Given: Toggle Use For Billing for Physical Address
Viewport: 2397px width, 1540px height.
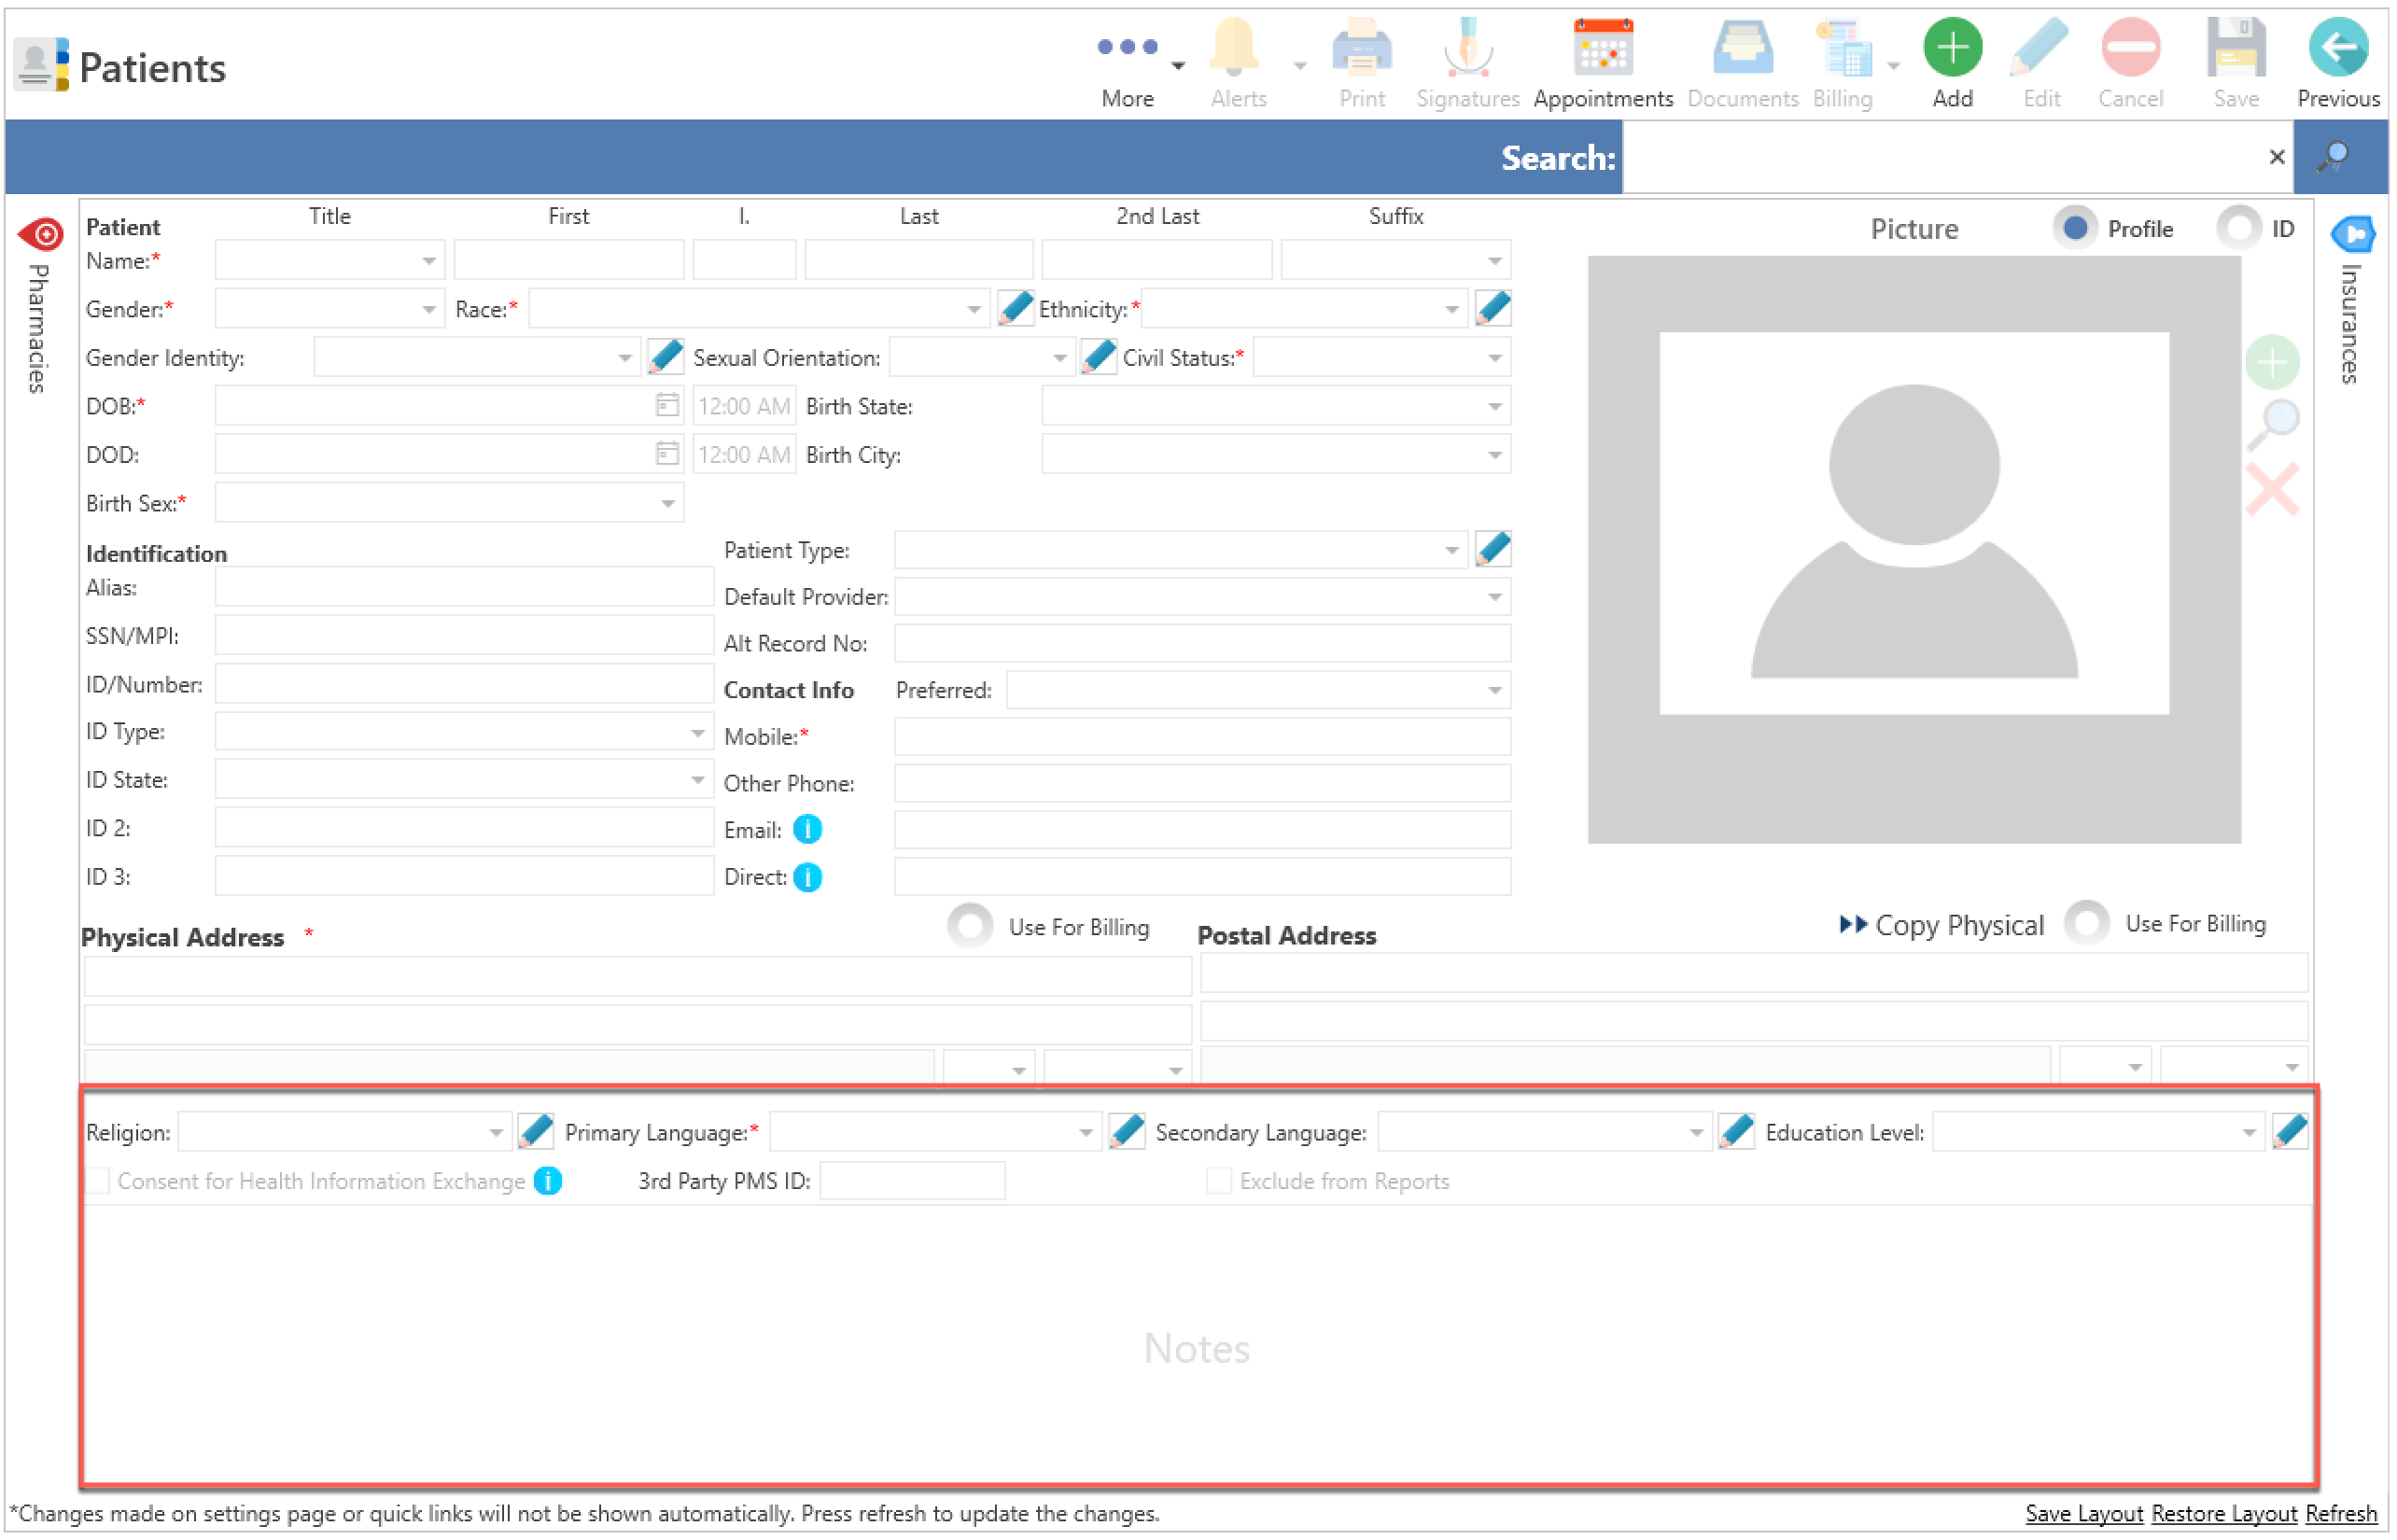Looking at the screenshot, I should pyautogui.click(x=970, y=926).
